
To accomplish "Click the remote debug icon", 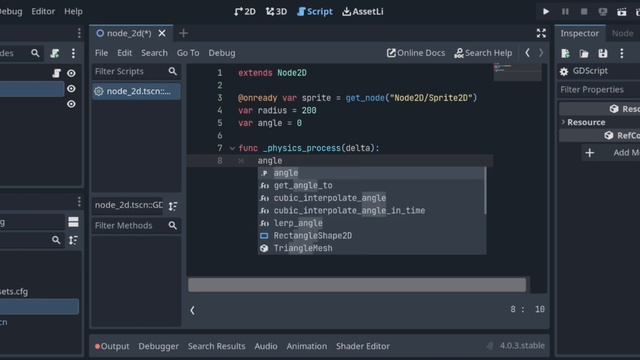I will [603, 11].
